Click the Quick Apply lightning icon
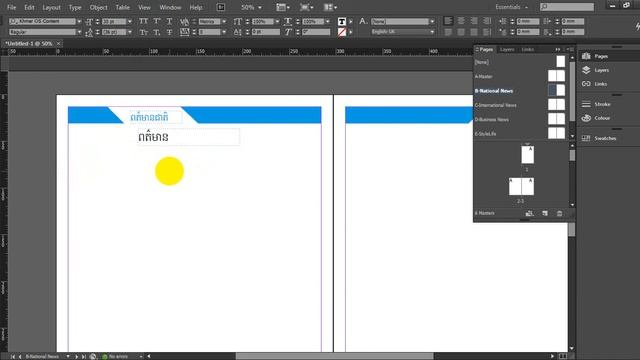The height and width of the screenshot is (360, 640). 637,27
